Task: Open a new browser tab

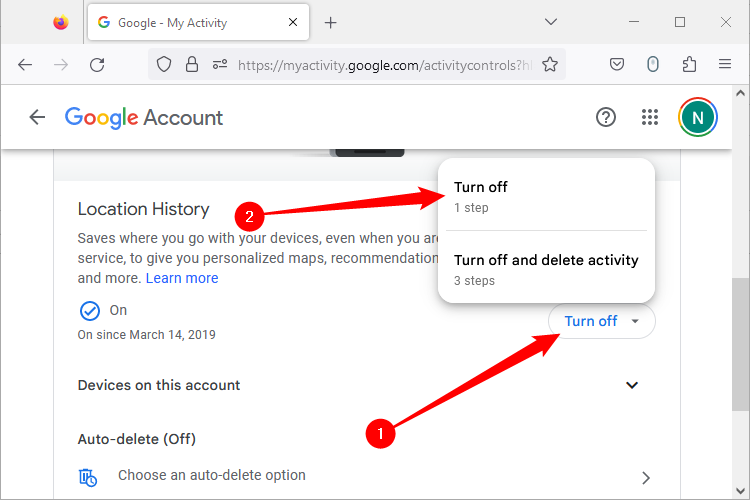Action: click(331, 22)
